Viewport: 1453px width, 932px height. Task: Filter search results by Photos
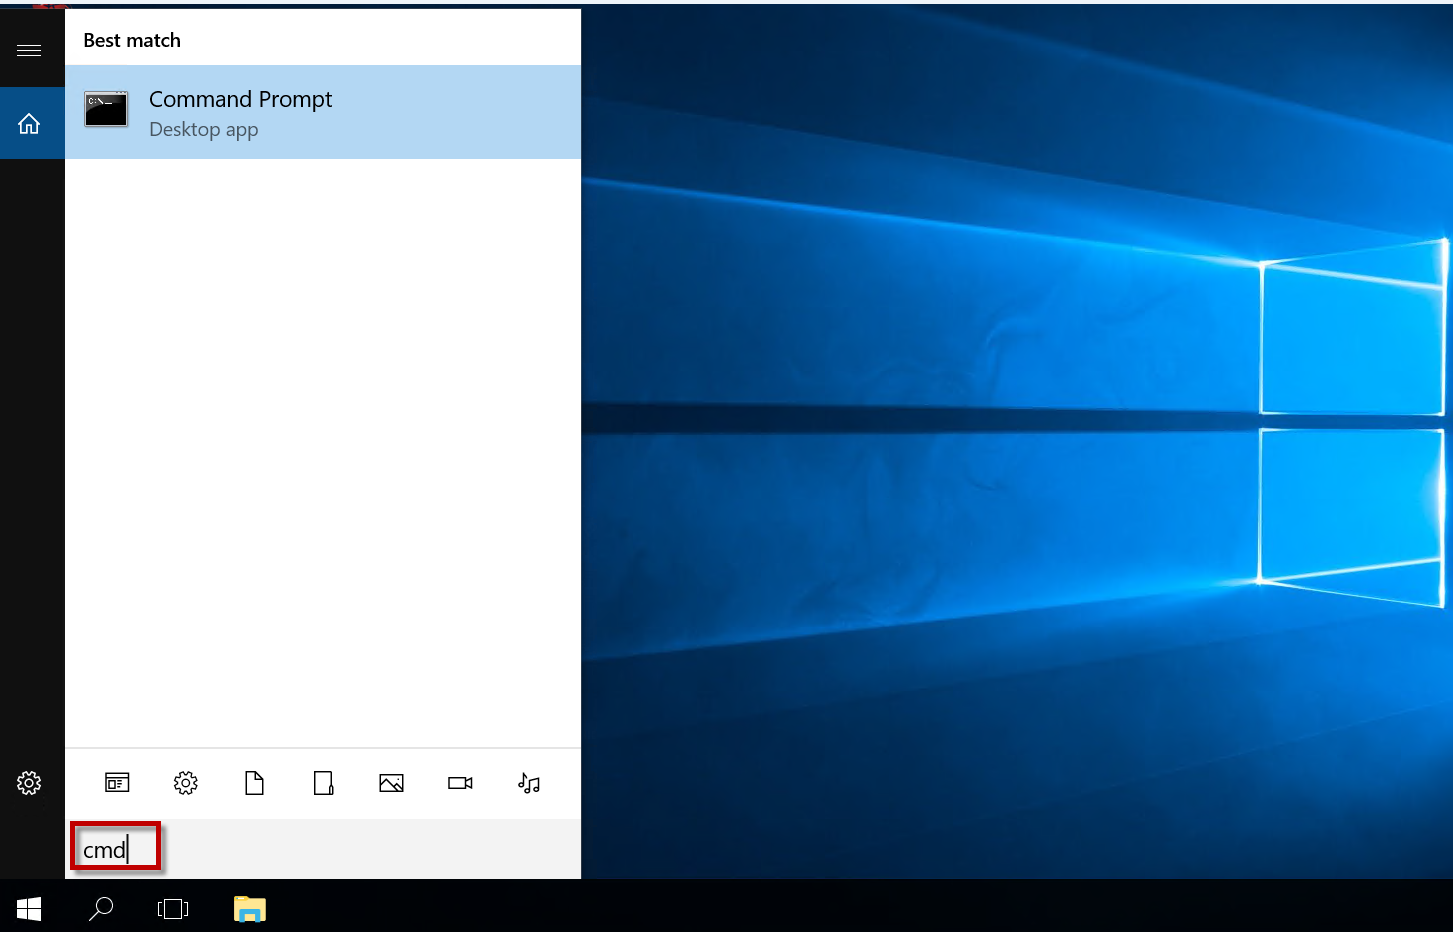(391, 783)
